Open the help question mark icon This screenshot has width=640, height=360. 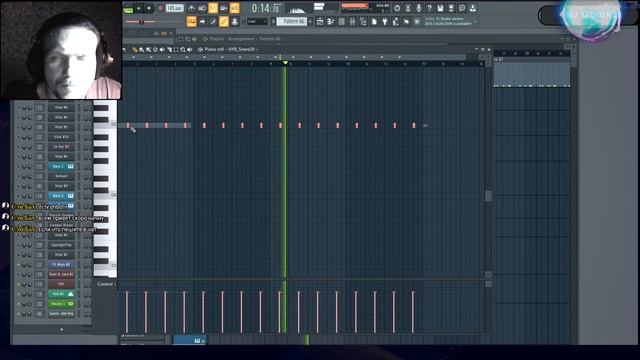pyautogui.click(x=429, y=8)
